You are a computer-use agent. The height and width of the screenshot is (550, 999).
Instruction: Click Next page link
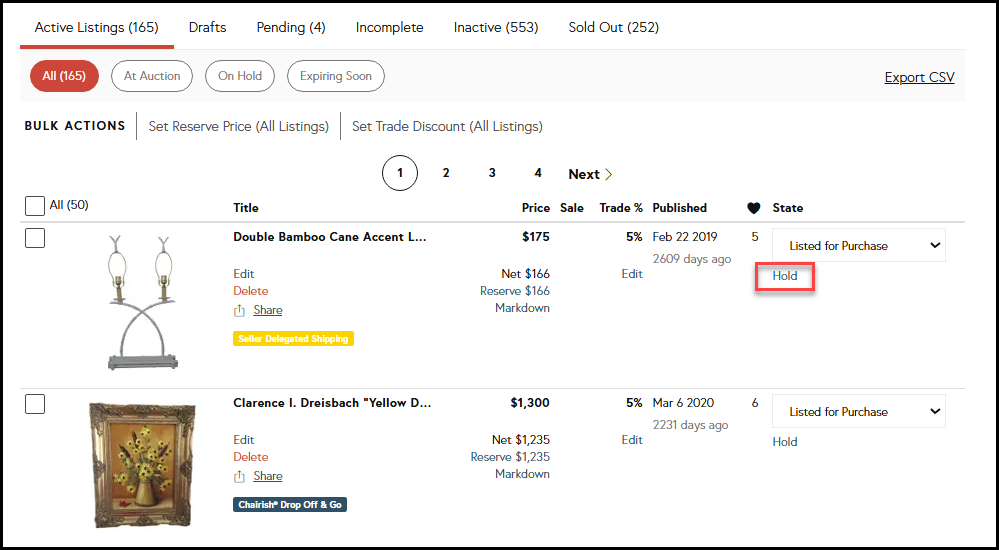[591, 174]
